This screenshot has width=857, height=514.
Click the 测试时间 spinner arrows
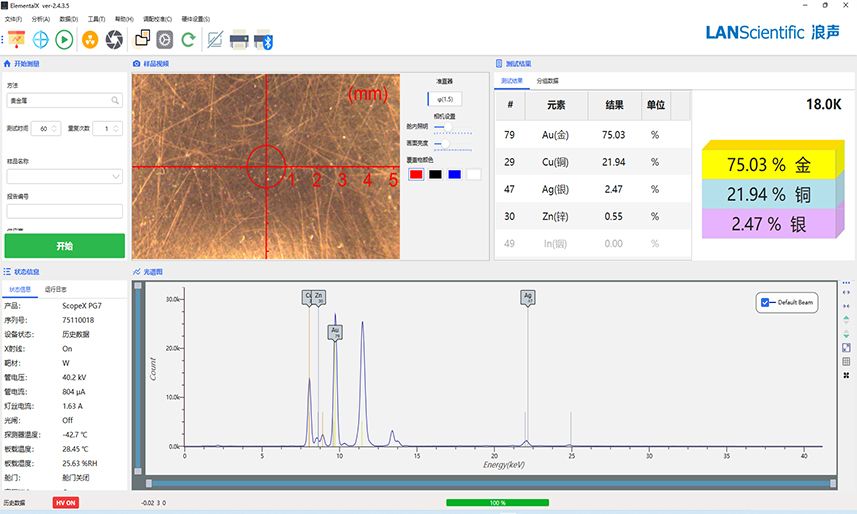(55, 128)
